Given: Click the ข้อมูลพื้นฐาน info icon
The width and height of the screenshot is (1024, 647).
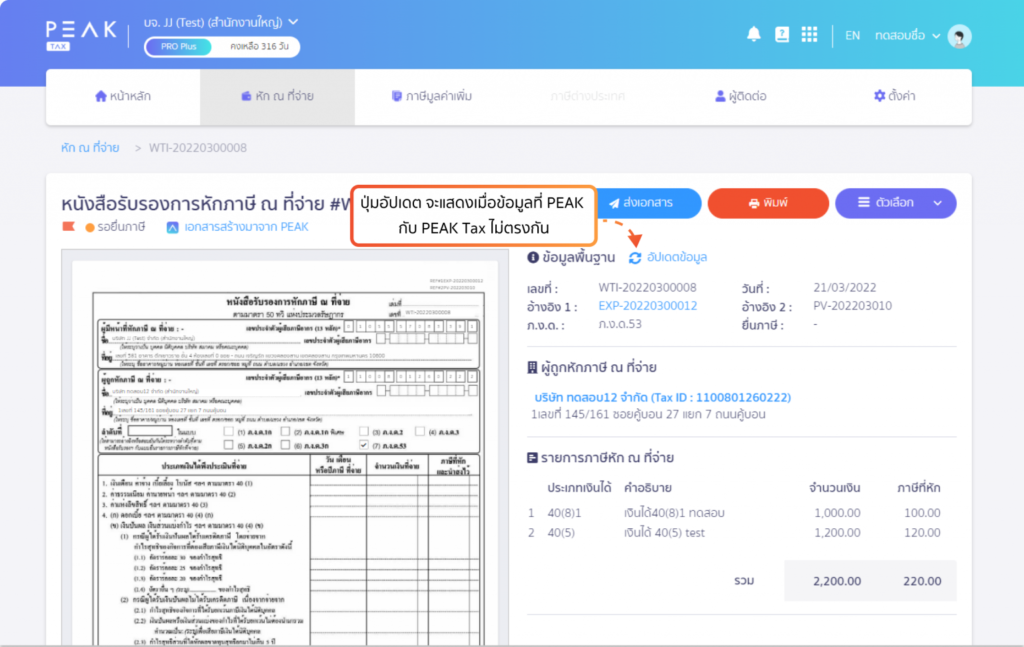Looking at the screenshot, I should point(533,257).
